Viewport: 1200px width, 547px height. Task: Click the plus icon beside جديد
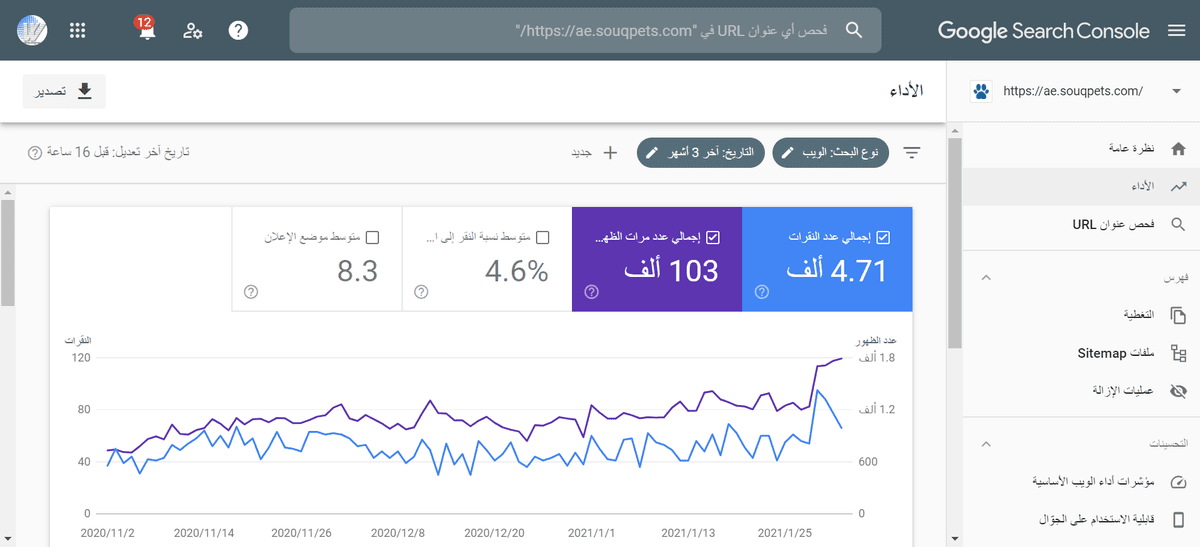[x=611, y=153]
